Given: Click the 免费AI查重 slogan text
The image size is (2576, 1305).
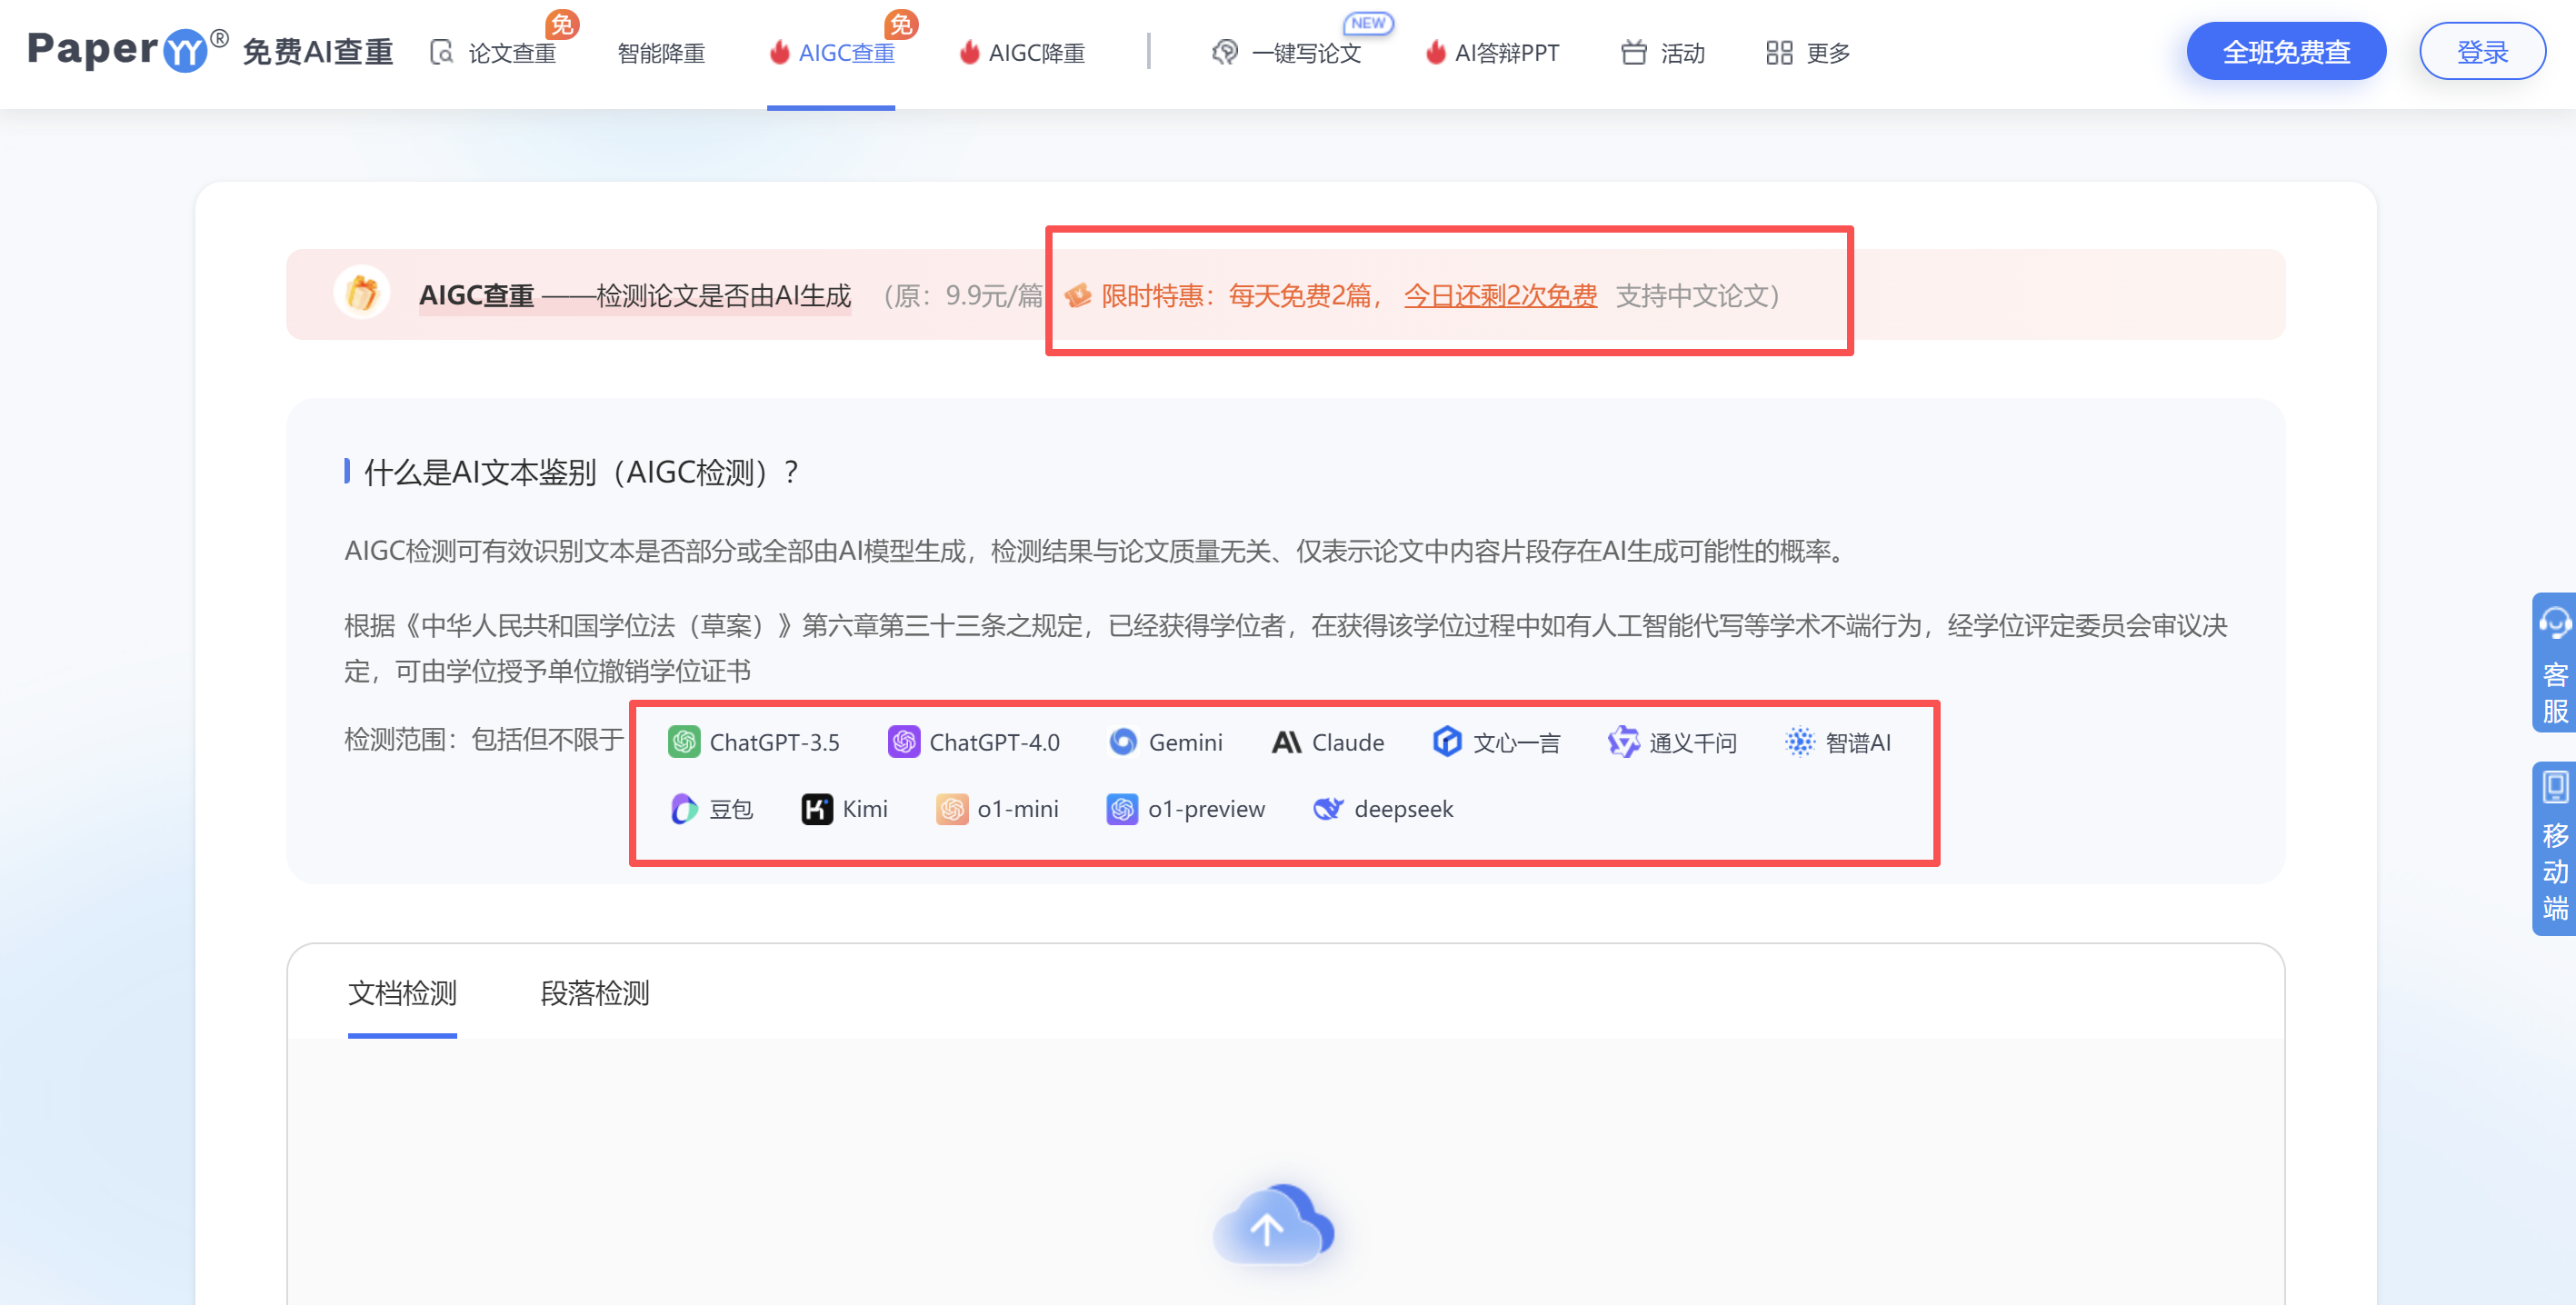Looking at the screenshot, I should (318, 52).
